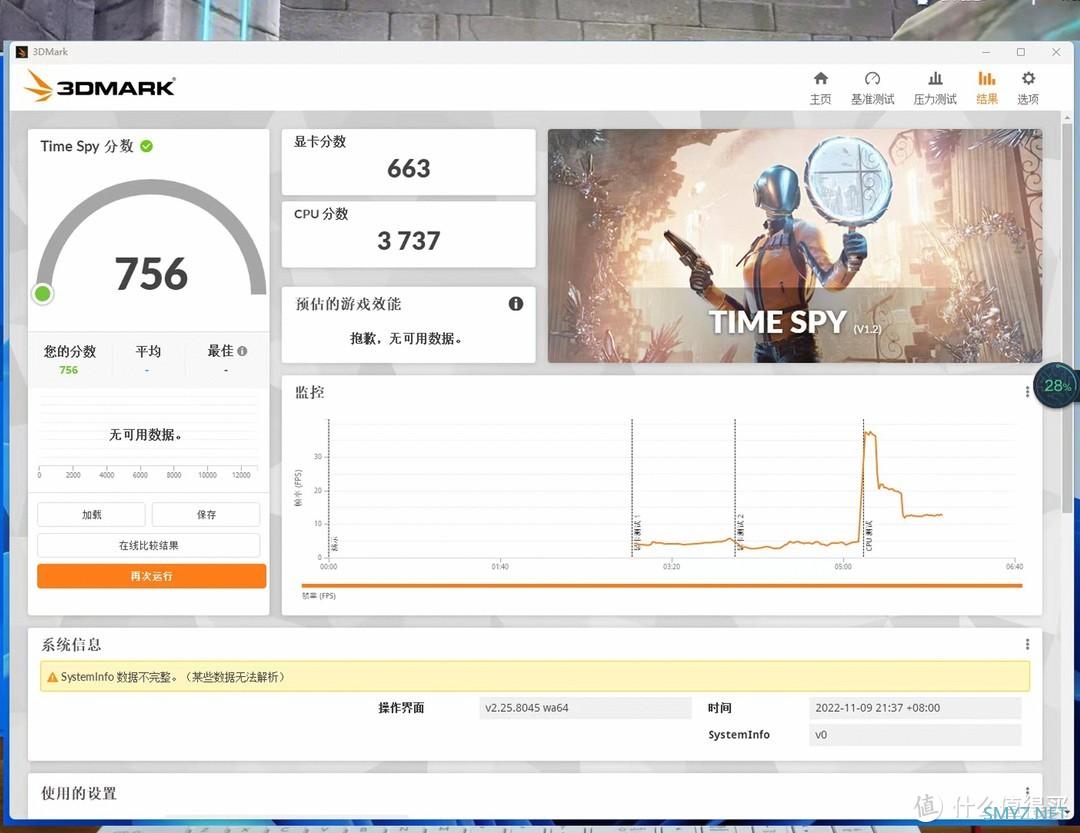This screenshot has width=1080, height=833.
Task: Click the 3DMark logo in the header
Action: [100, 86]
